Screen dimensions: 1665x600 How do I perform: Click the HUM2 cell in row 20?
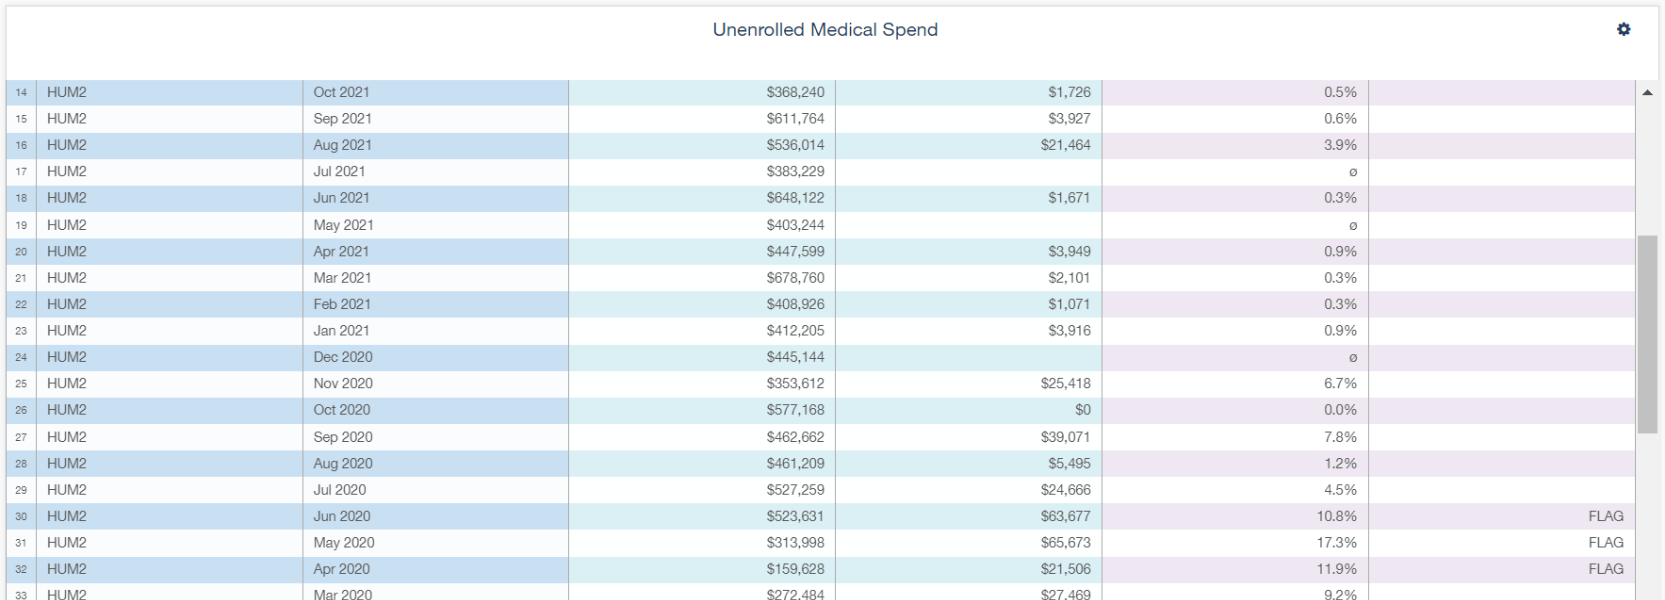pos(67,251)
